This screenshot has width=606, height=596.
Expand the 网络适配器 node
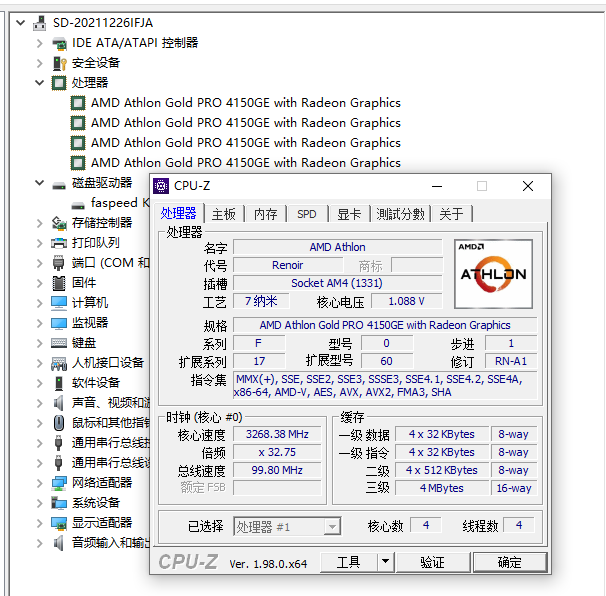[39, 483]
